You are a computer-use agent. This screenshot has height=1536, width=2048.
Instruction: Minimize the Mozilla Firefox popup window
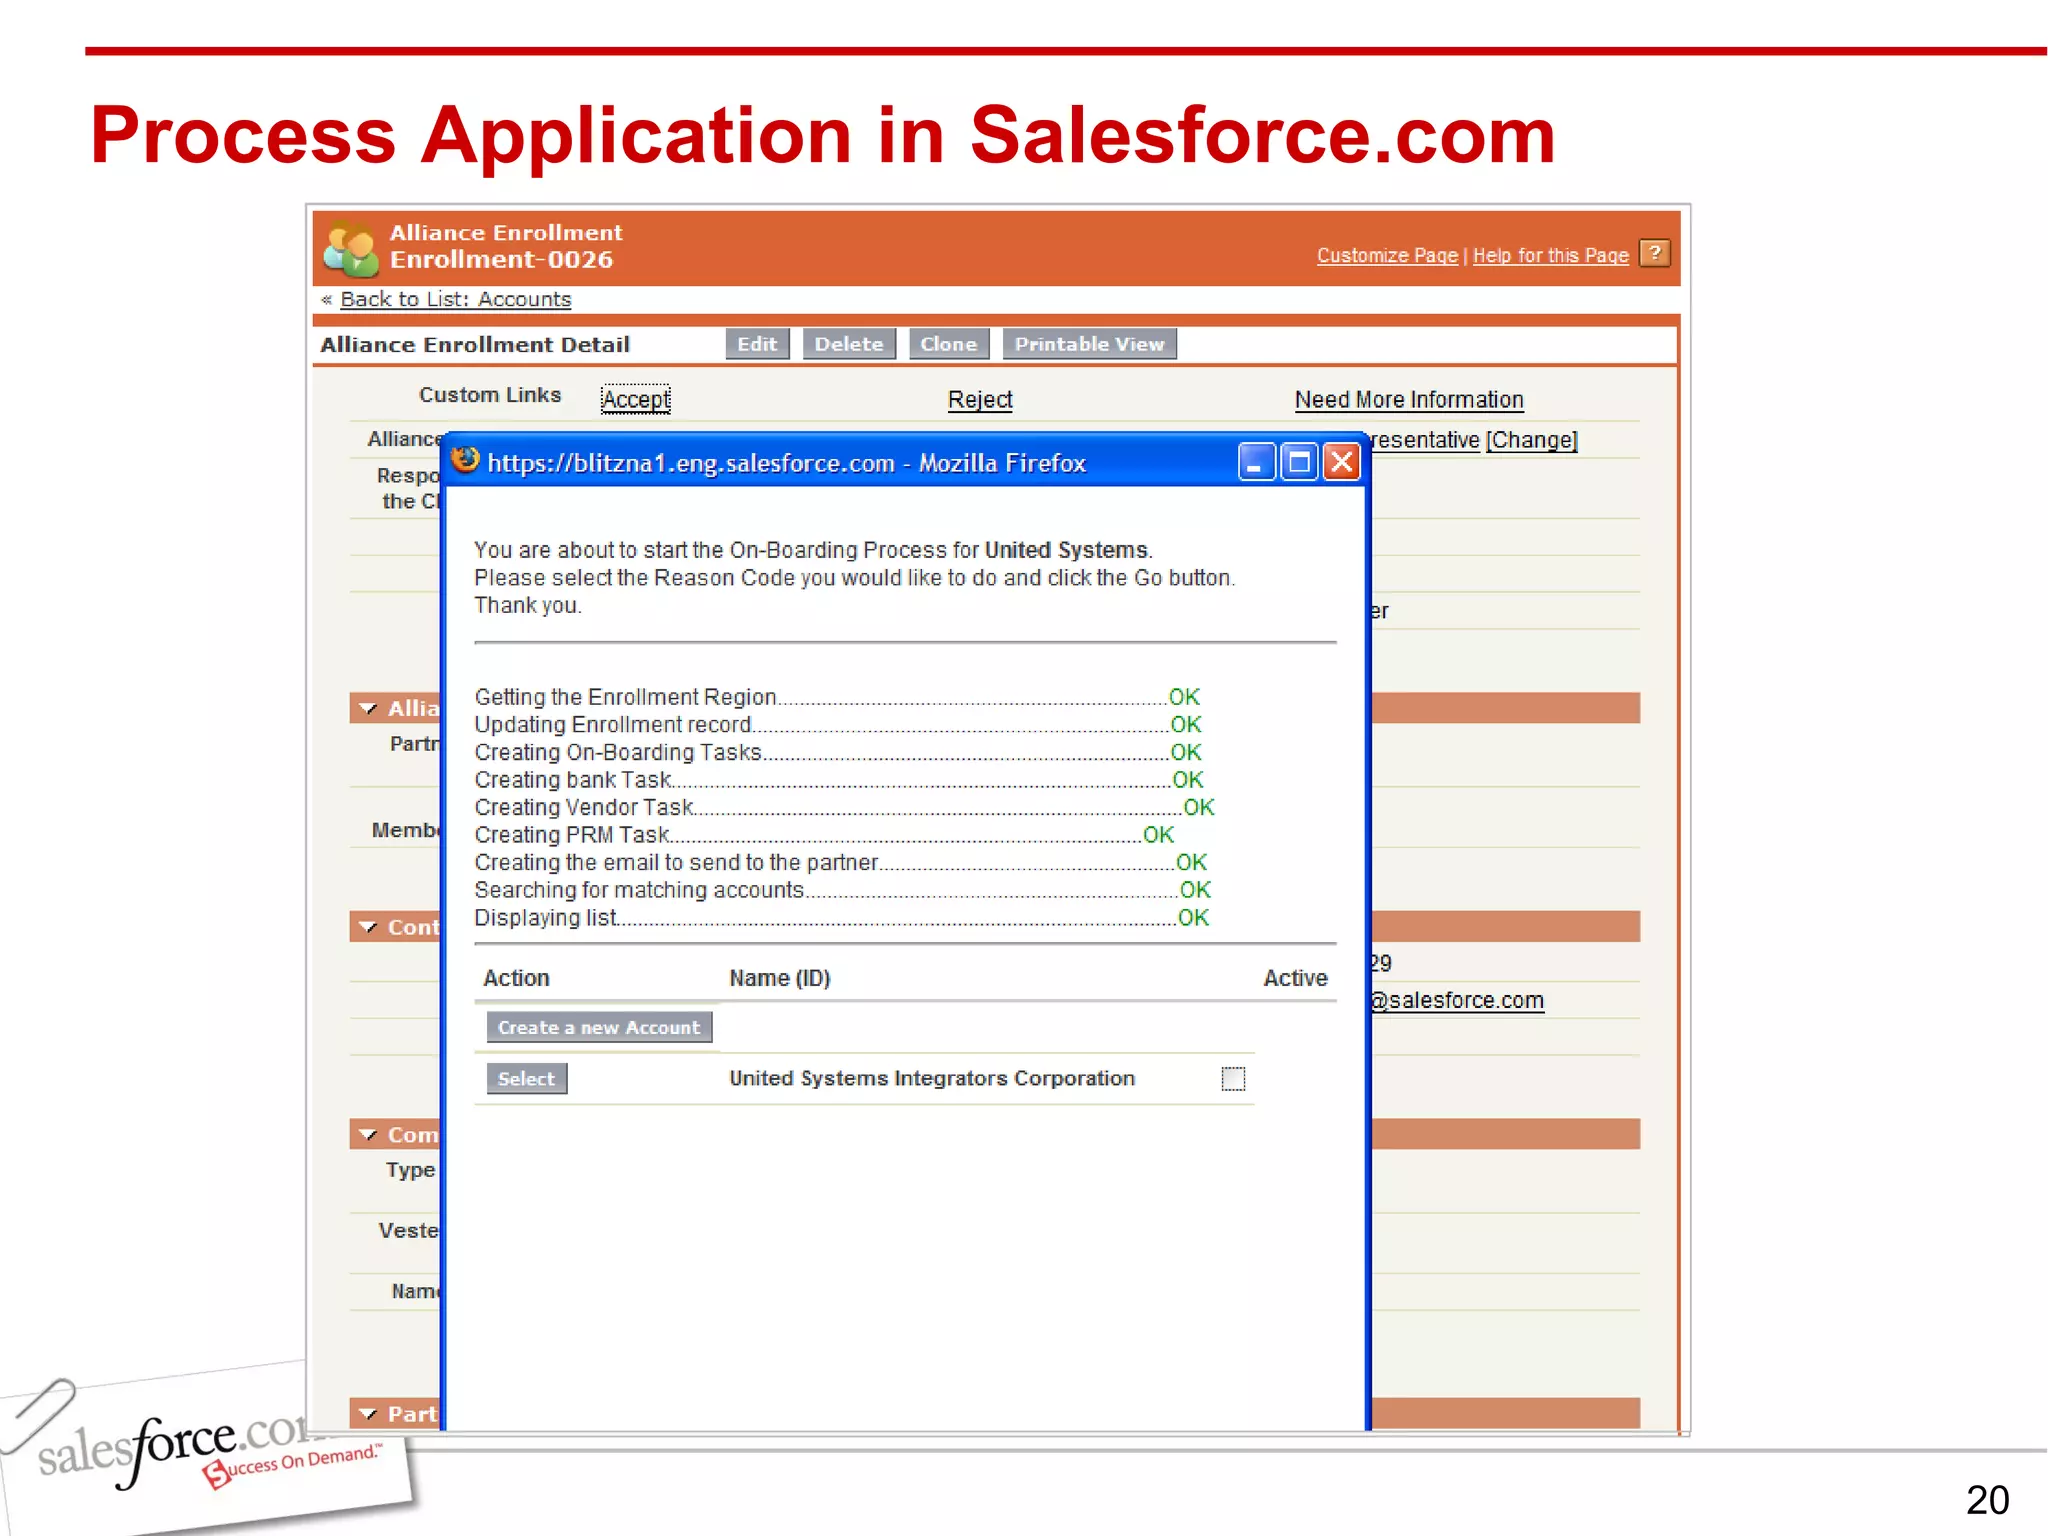click(1256, 462)
